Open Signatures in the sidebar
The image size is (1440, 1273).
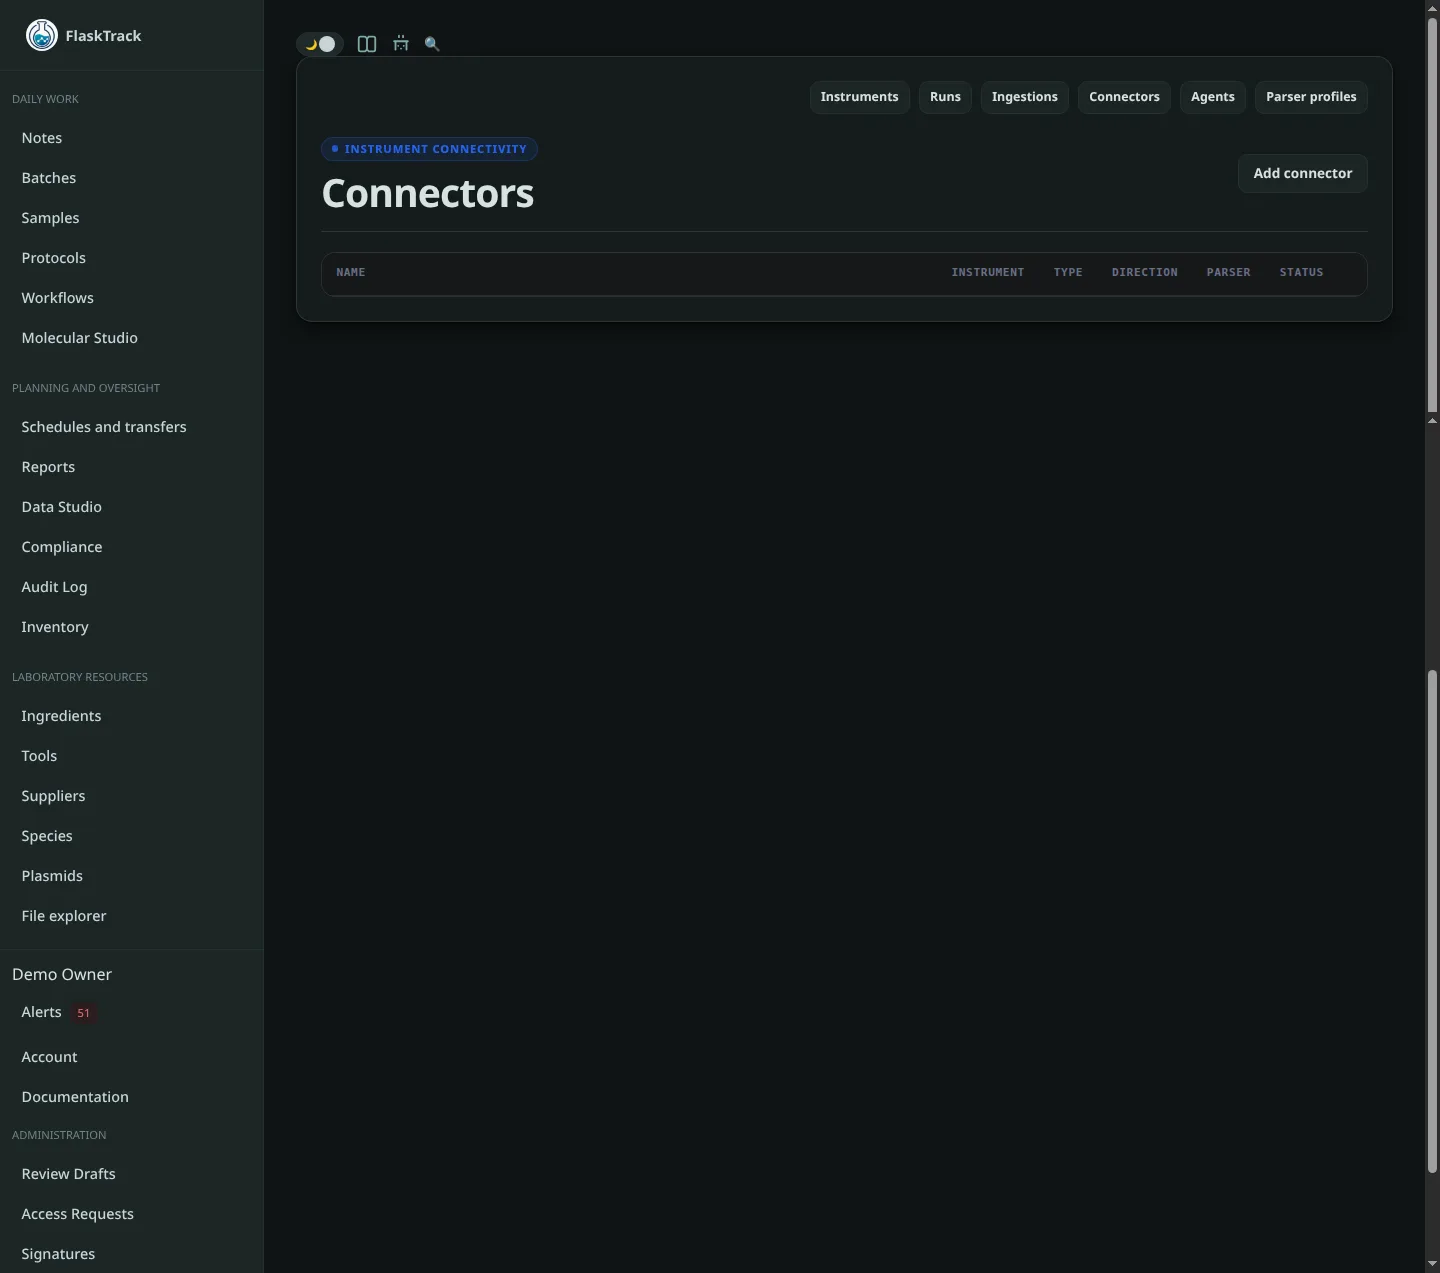tap(131, 1254)
